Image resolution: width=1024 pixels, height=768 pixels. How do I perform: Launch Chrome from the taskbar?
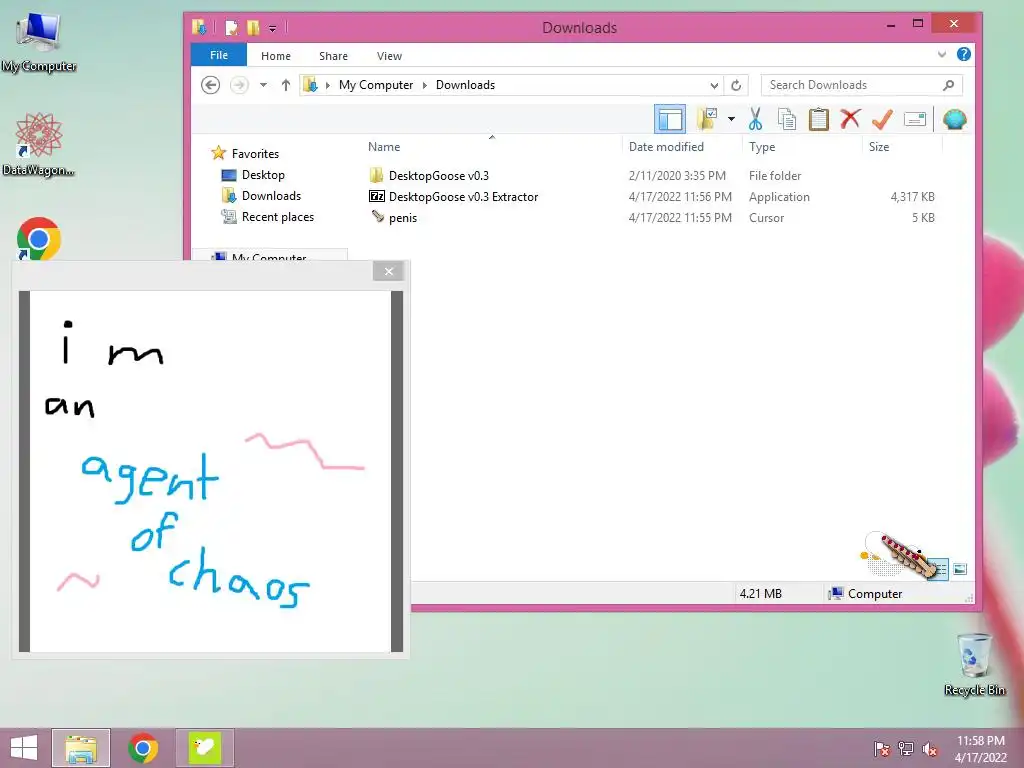(x=143, y=748)
